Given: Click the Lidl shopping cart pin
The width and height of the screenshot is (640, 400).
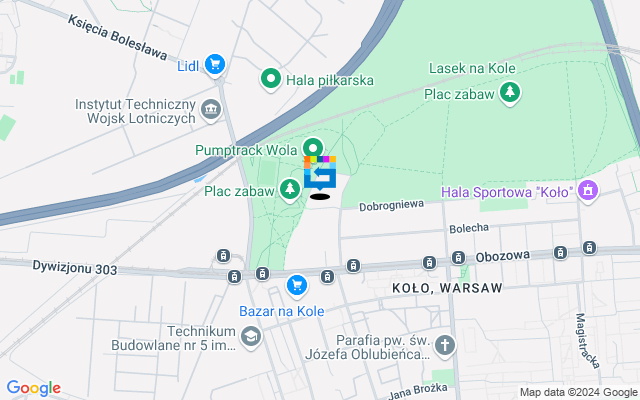Looking at the screenshot, I should tap(215, 65).
